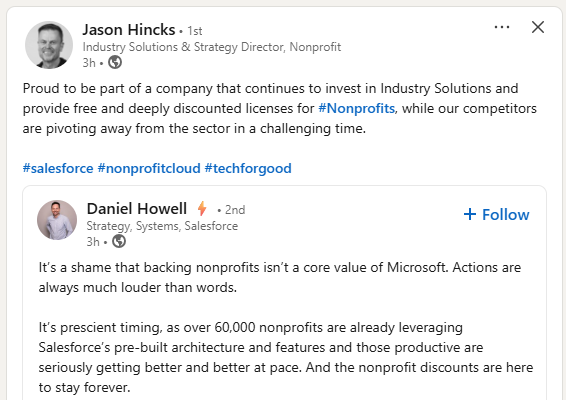Screen dimensions: 566x400
Task: Click globe visibility icon on Jason's post
Action: 115,62
